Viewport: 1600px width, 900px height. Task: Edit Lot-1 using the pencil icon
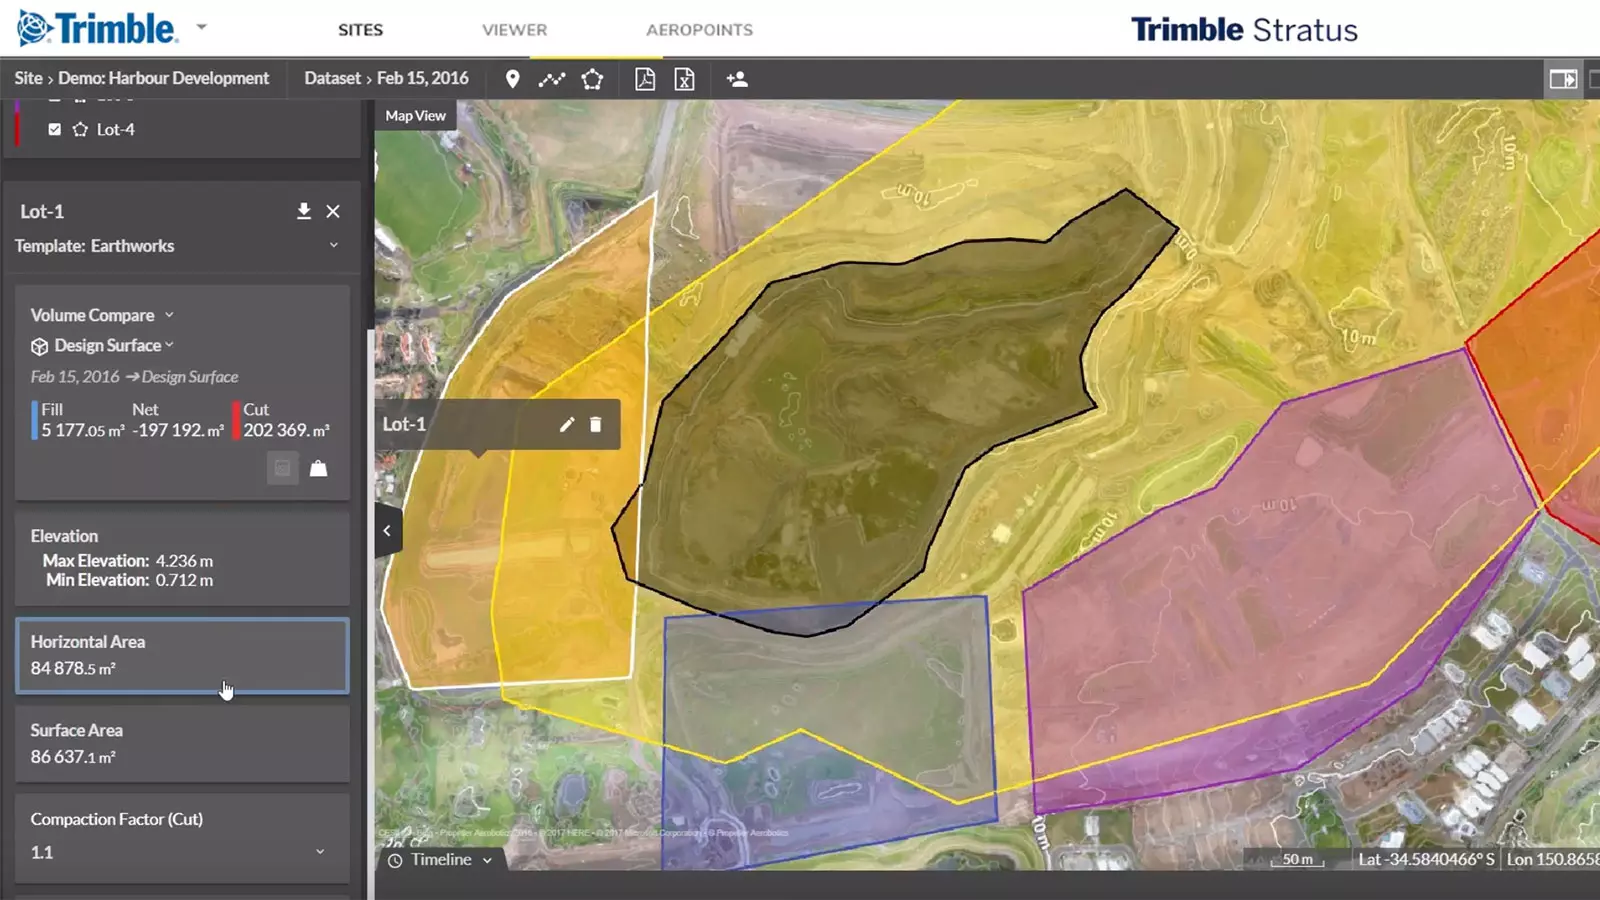click(567, 424)
